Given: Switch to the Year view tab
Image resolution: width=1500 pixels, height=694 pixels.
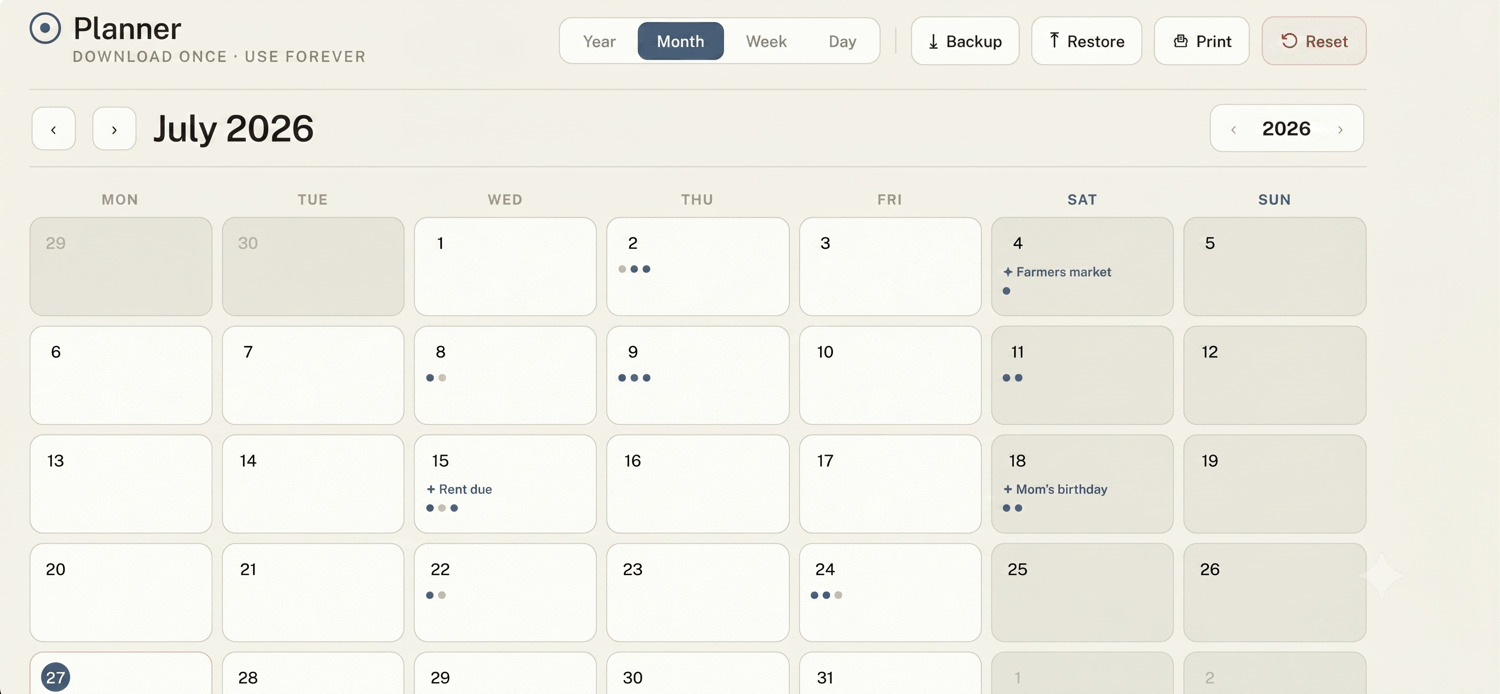Looking at the screenshot, I should (x=599, y=41).
